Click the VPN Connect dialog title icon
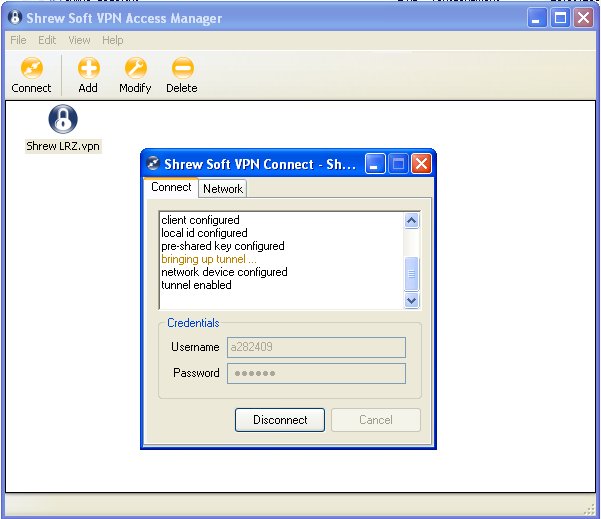 pyautogui.click(x=153, y=164)
